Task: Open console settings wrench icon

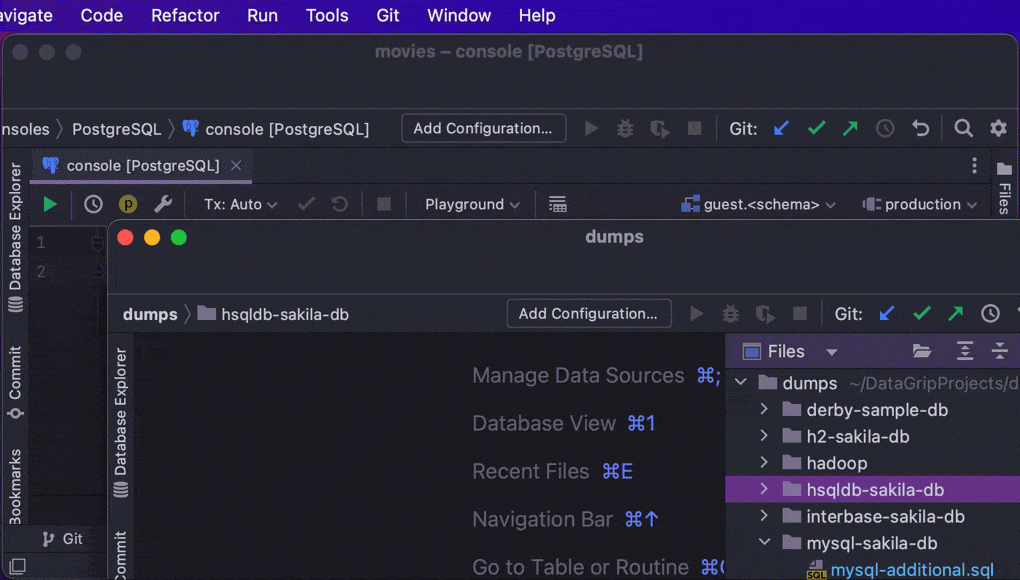Action: tap(163, 204)
